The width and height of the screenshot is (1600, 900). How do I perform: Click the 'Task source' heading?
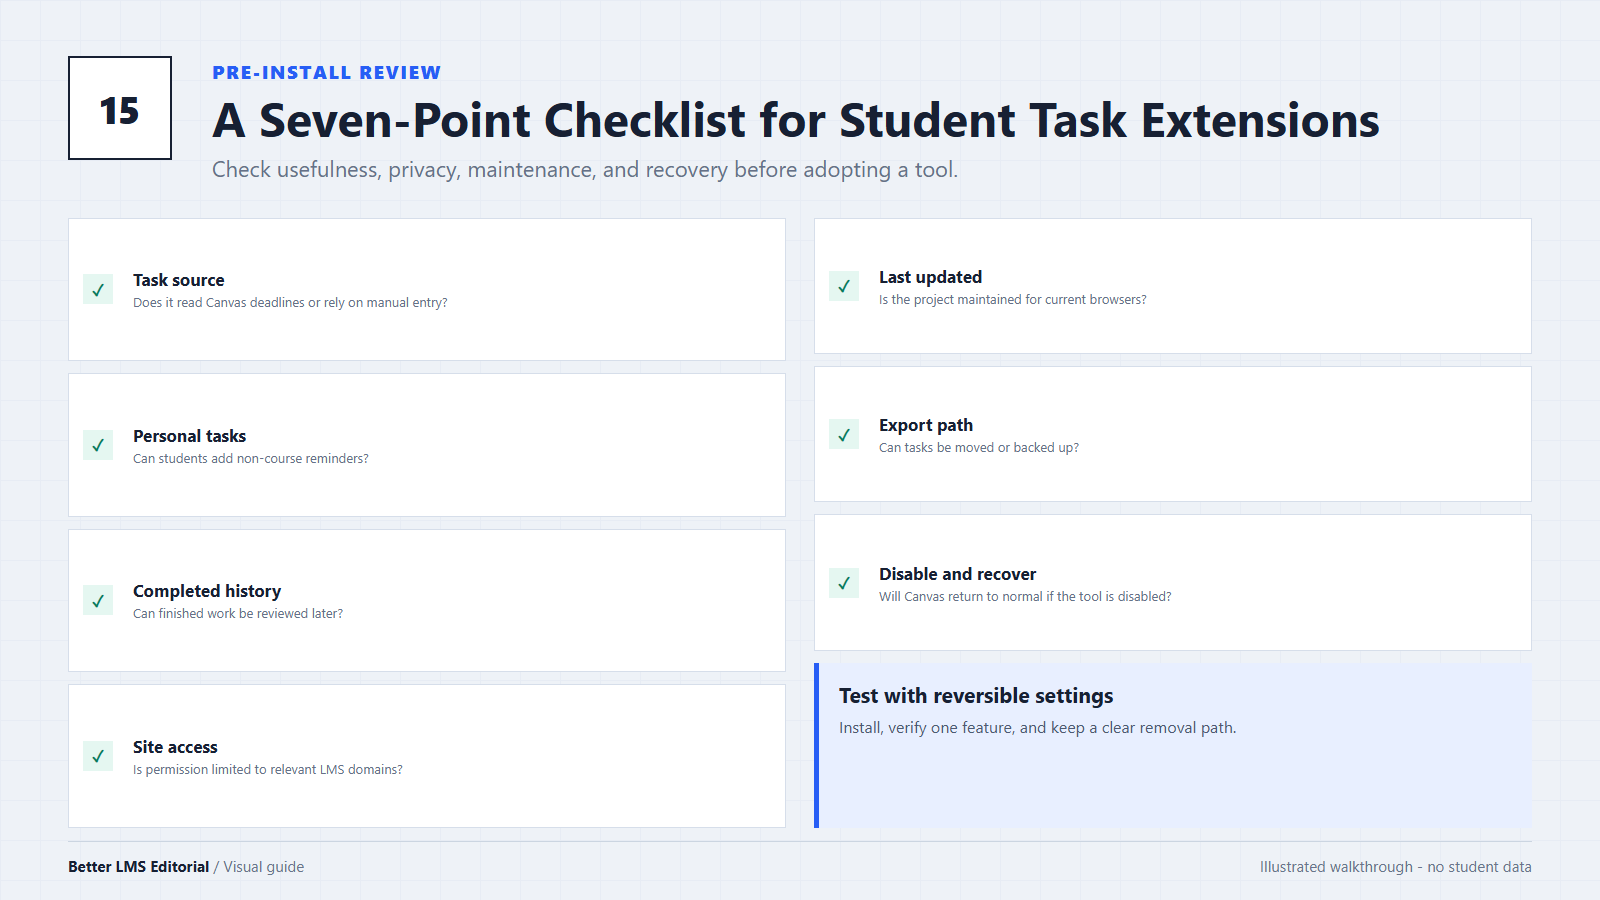coord(179,280)
